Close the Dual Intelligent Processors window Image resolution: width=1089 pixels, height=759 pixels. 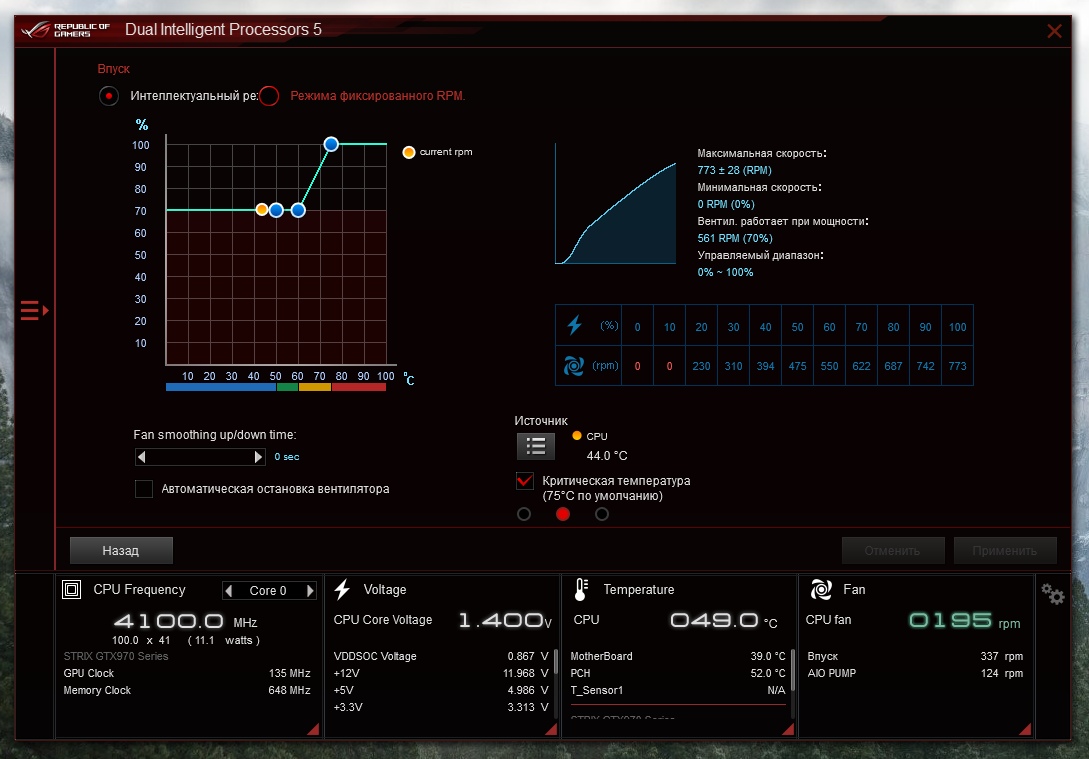click(1054, 31)
